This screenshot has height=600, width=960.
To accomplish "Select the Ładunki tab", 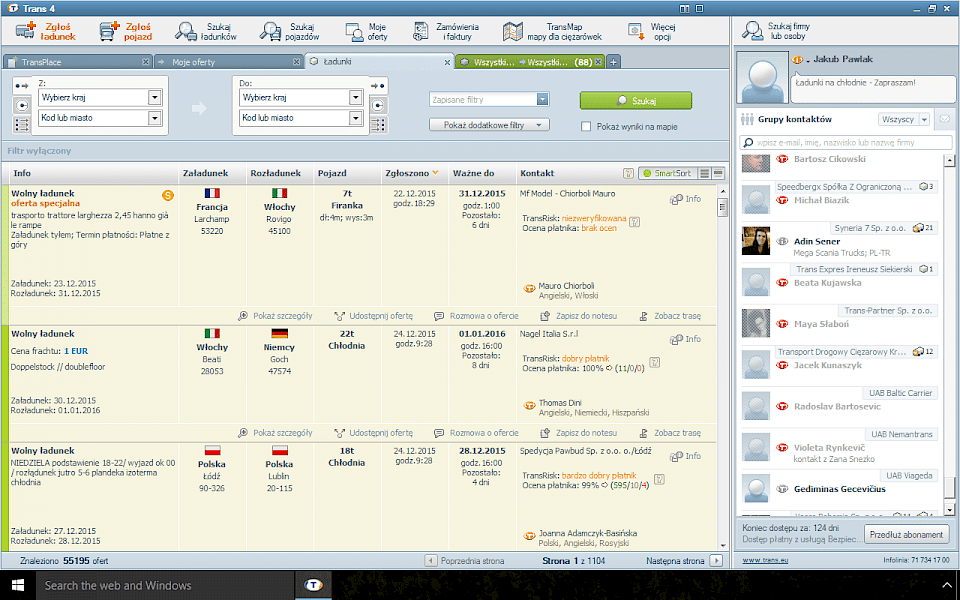I will pos(379,61).
